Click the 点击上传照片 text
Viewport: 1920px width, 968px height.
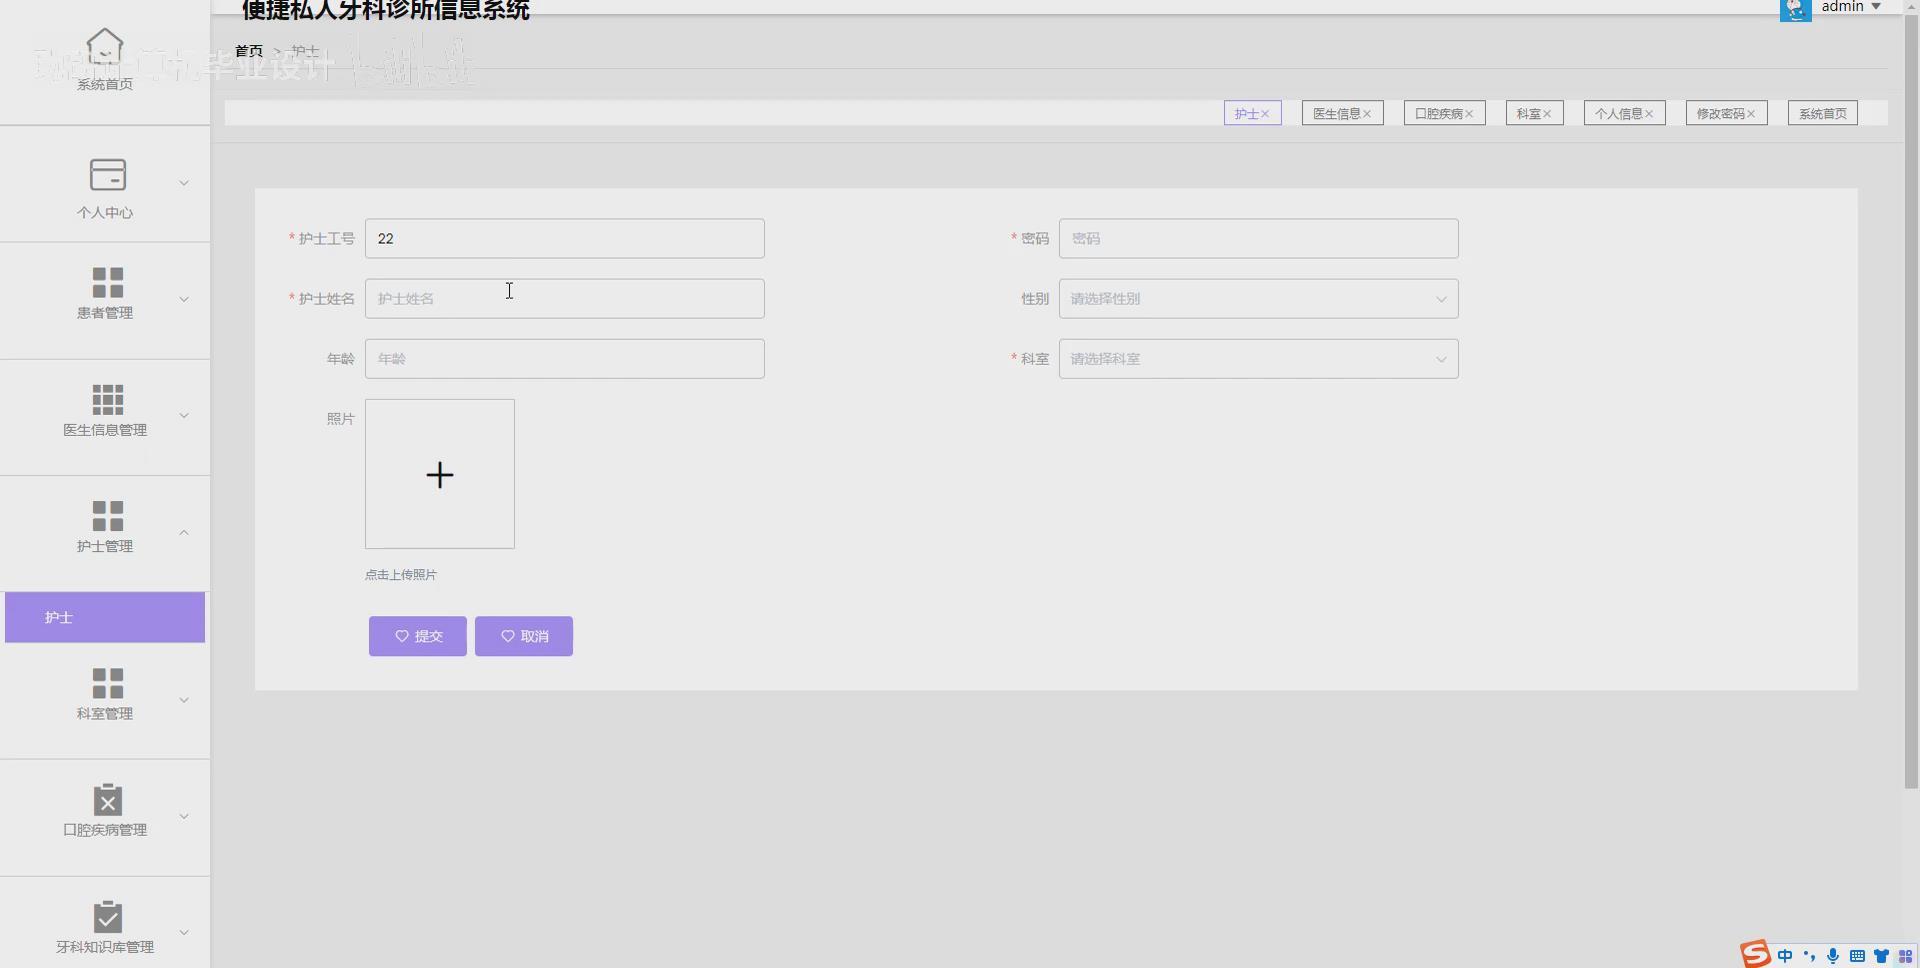point(400,575)
